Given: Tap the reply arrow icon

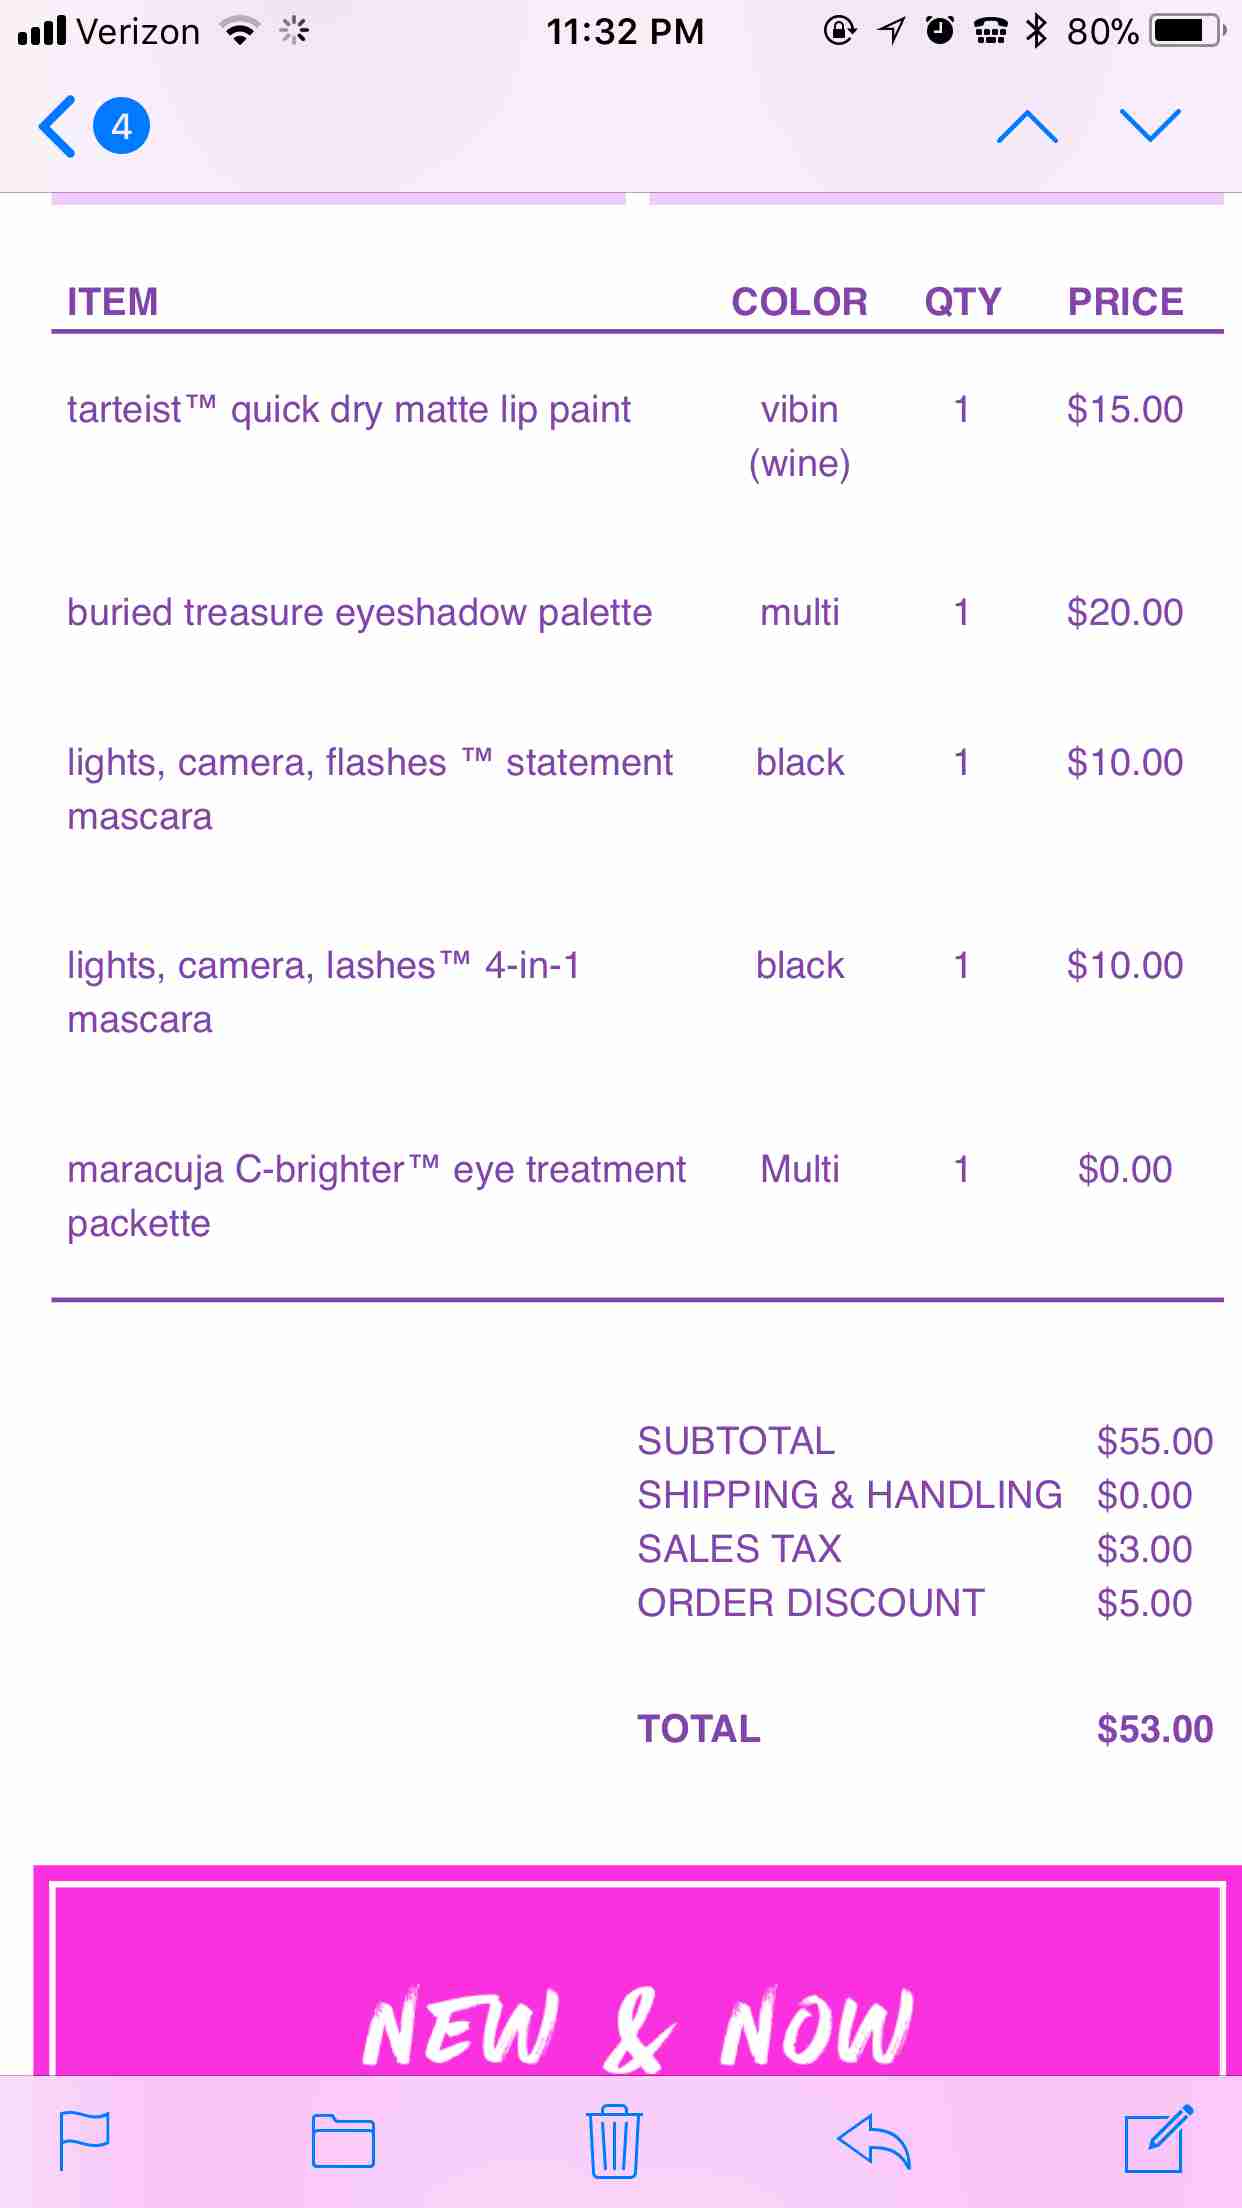Looking at the screenshot, I should coord(874,2141).
